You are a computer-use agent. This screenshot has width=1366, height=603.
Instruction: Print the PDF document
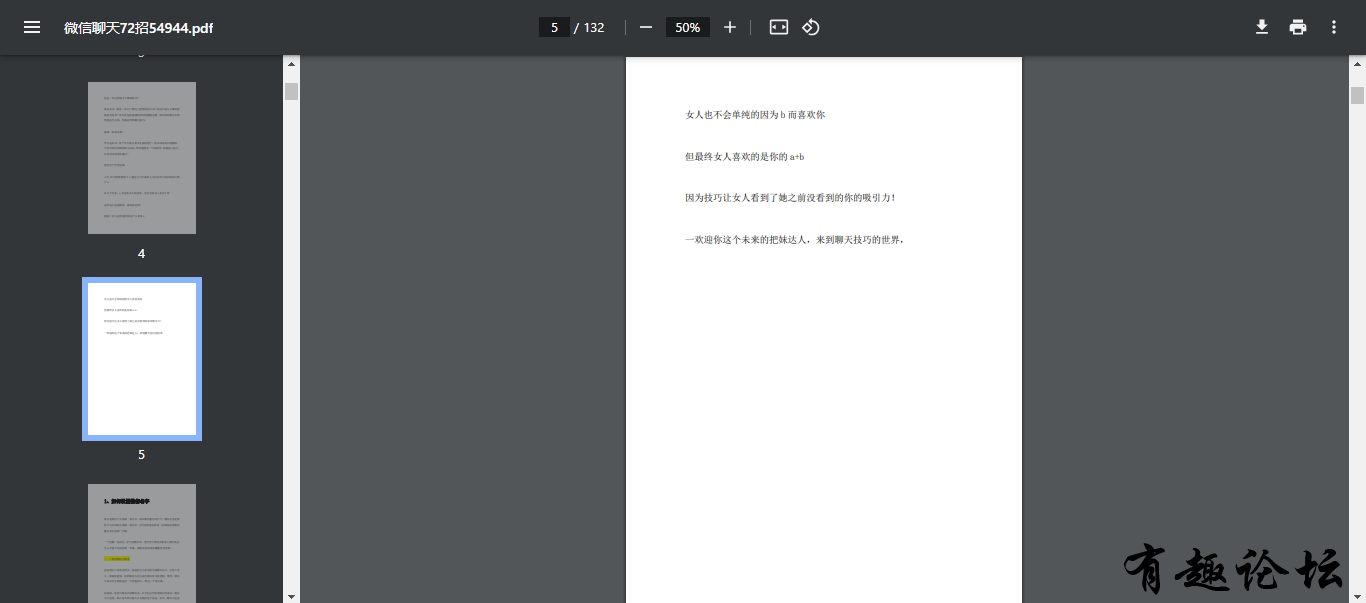tap(1298, 27)
